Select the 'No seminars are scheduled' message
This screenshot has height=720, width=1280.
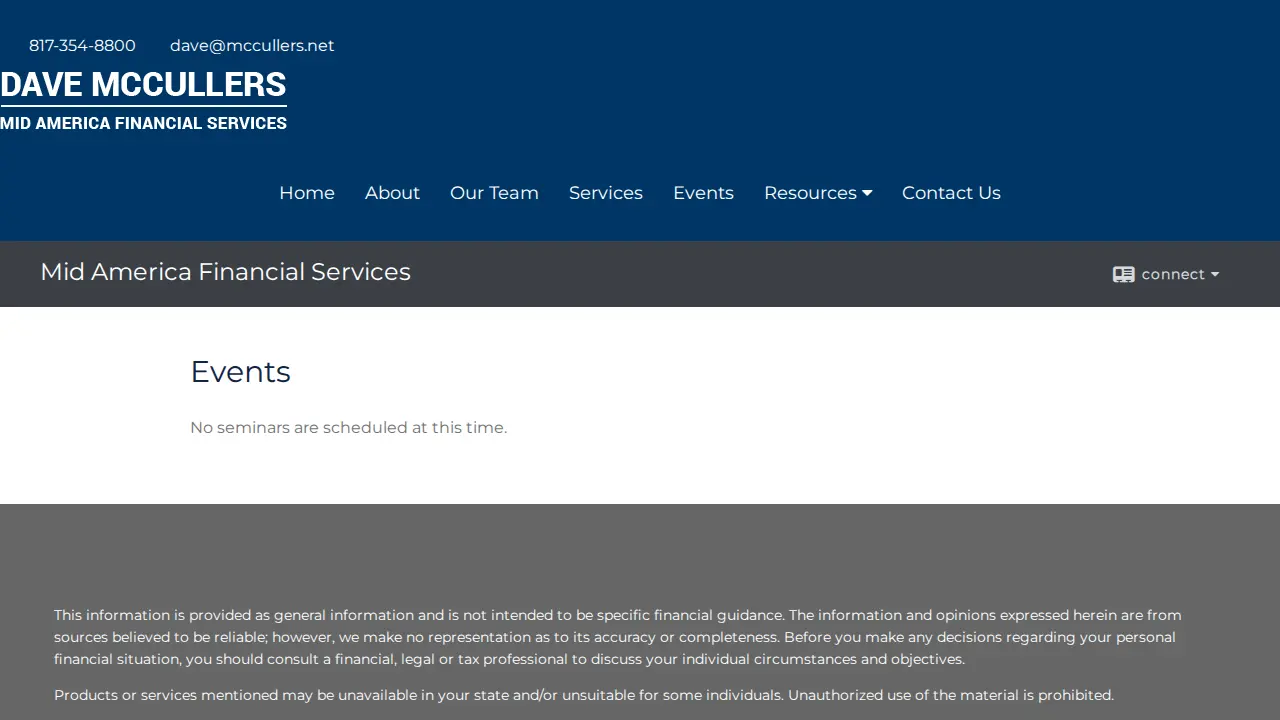348,428
